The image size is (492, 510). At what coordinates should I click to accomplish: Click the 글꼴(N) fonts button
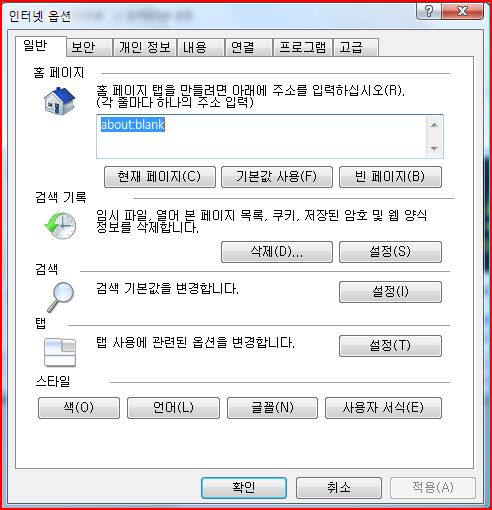click(272, 408)
